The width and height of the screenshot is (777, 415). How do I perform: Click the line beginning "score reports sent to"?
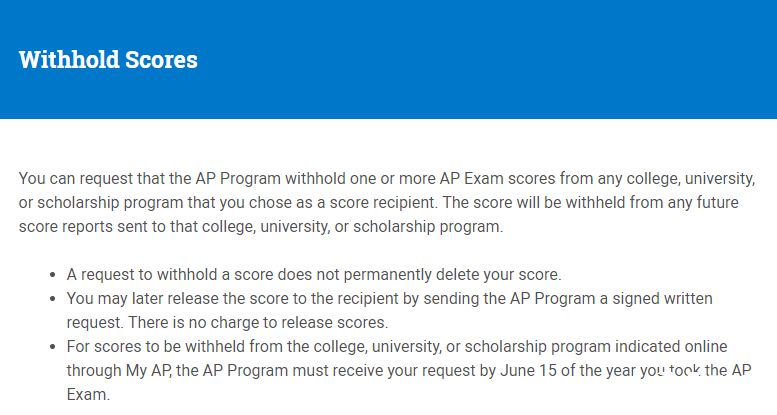click(x=261, y=227)
